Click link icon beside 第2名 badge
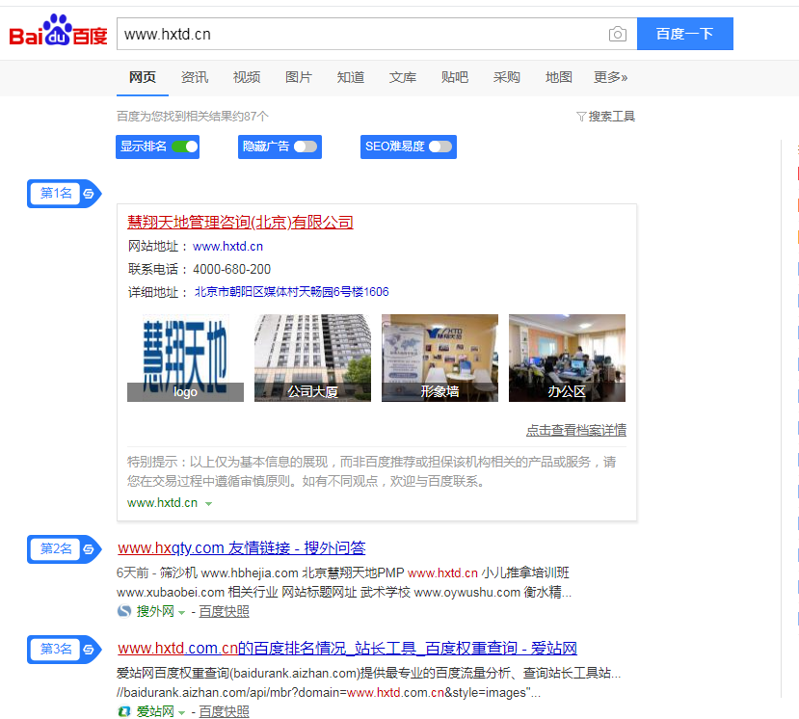 click(x=89, y=549)
